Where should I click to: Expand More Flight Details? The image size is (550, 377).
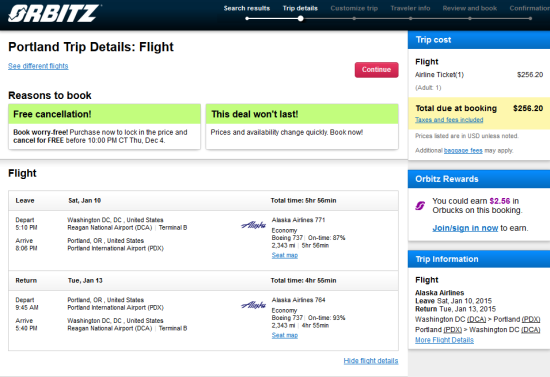(444, 340)
